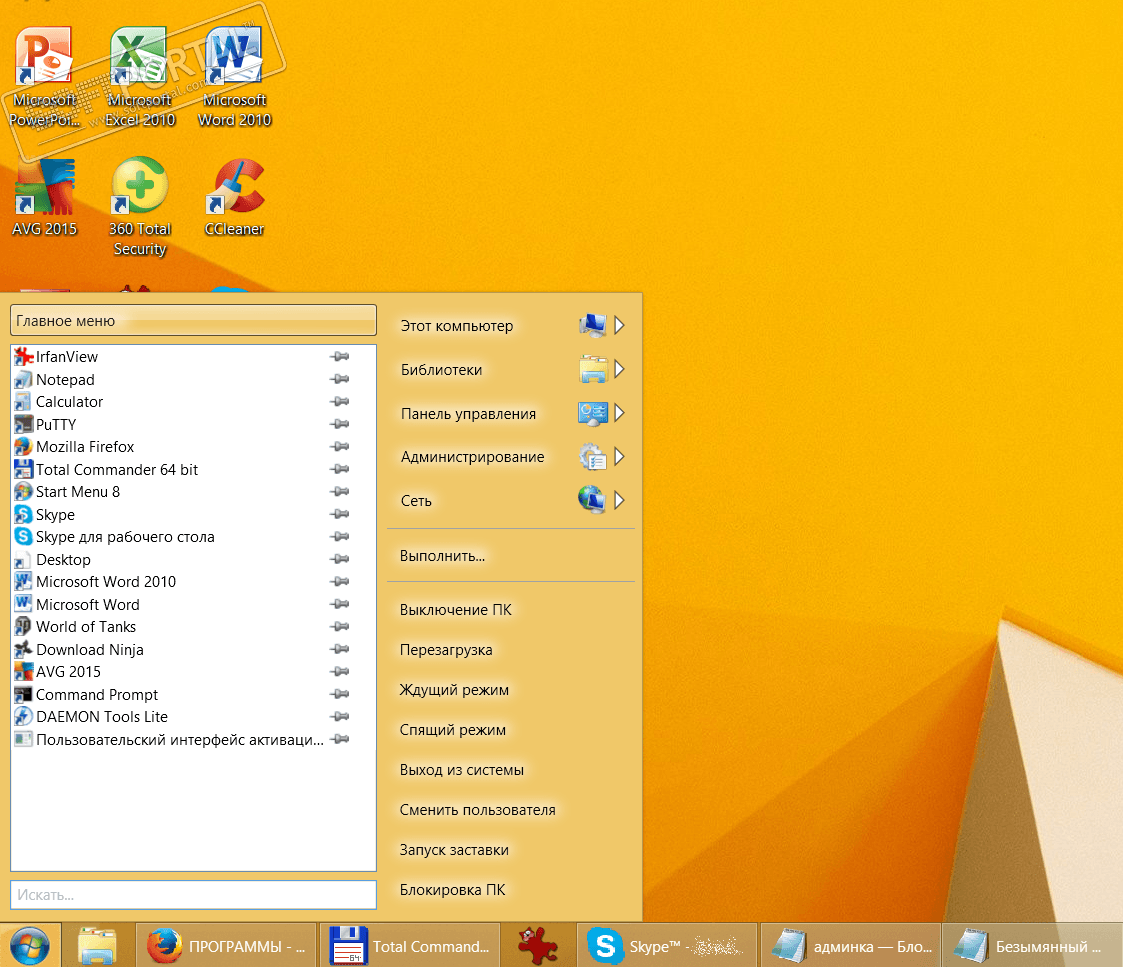Open the IrfanView taskbar button
The height and width of the screenshot is (967, 1123).
538,946
